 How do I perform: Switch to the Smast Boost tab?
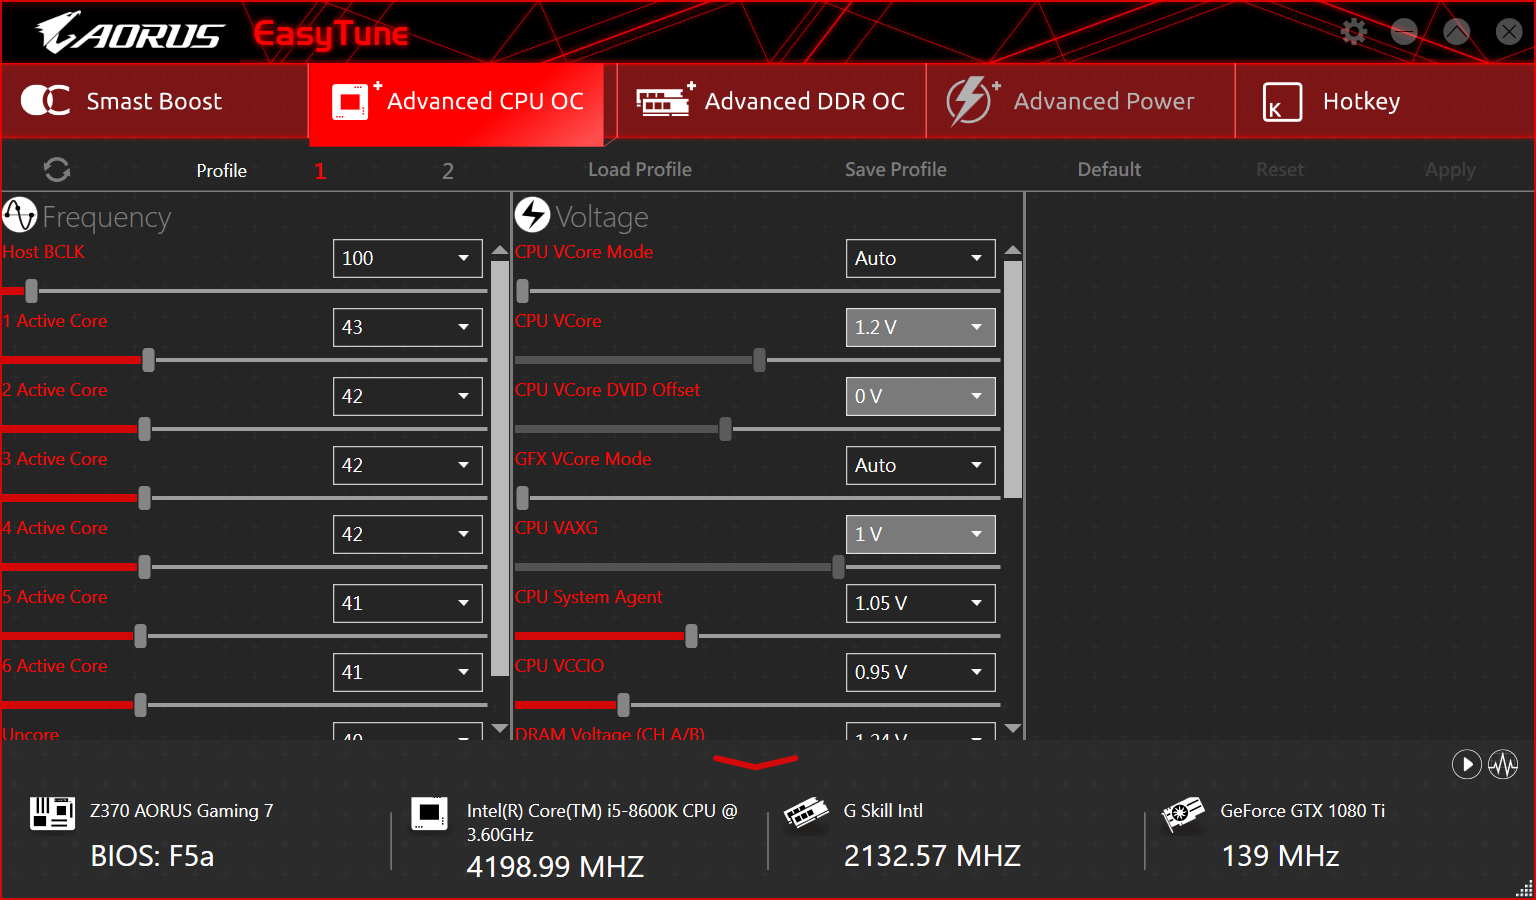point(154,101)
